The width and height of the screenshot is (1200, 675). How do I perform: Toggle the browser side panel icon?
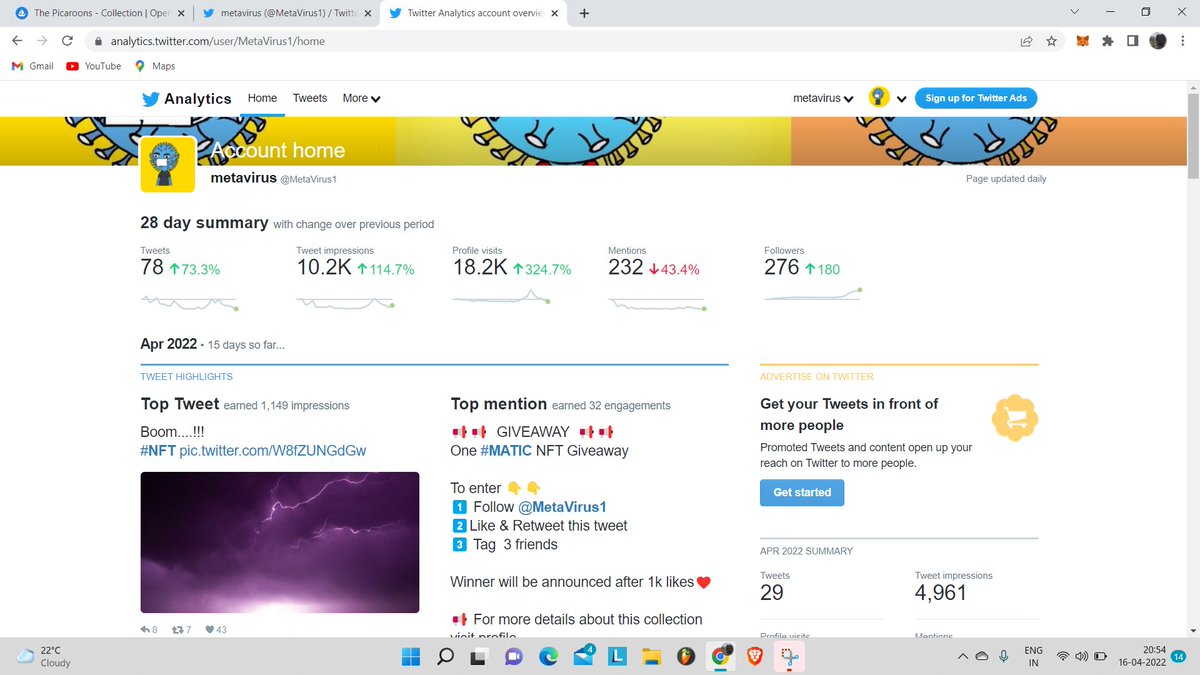[1132, 41]
